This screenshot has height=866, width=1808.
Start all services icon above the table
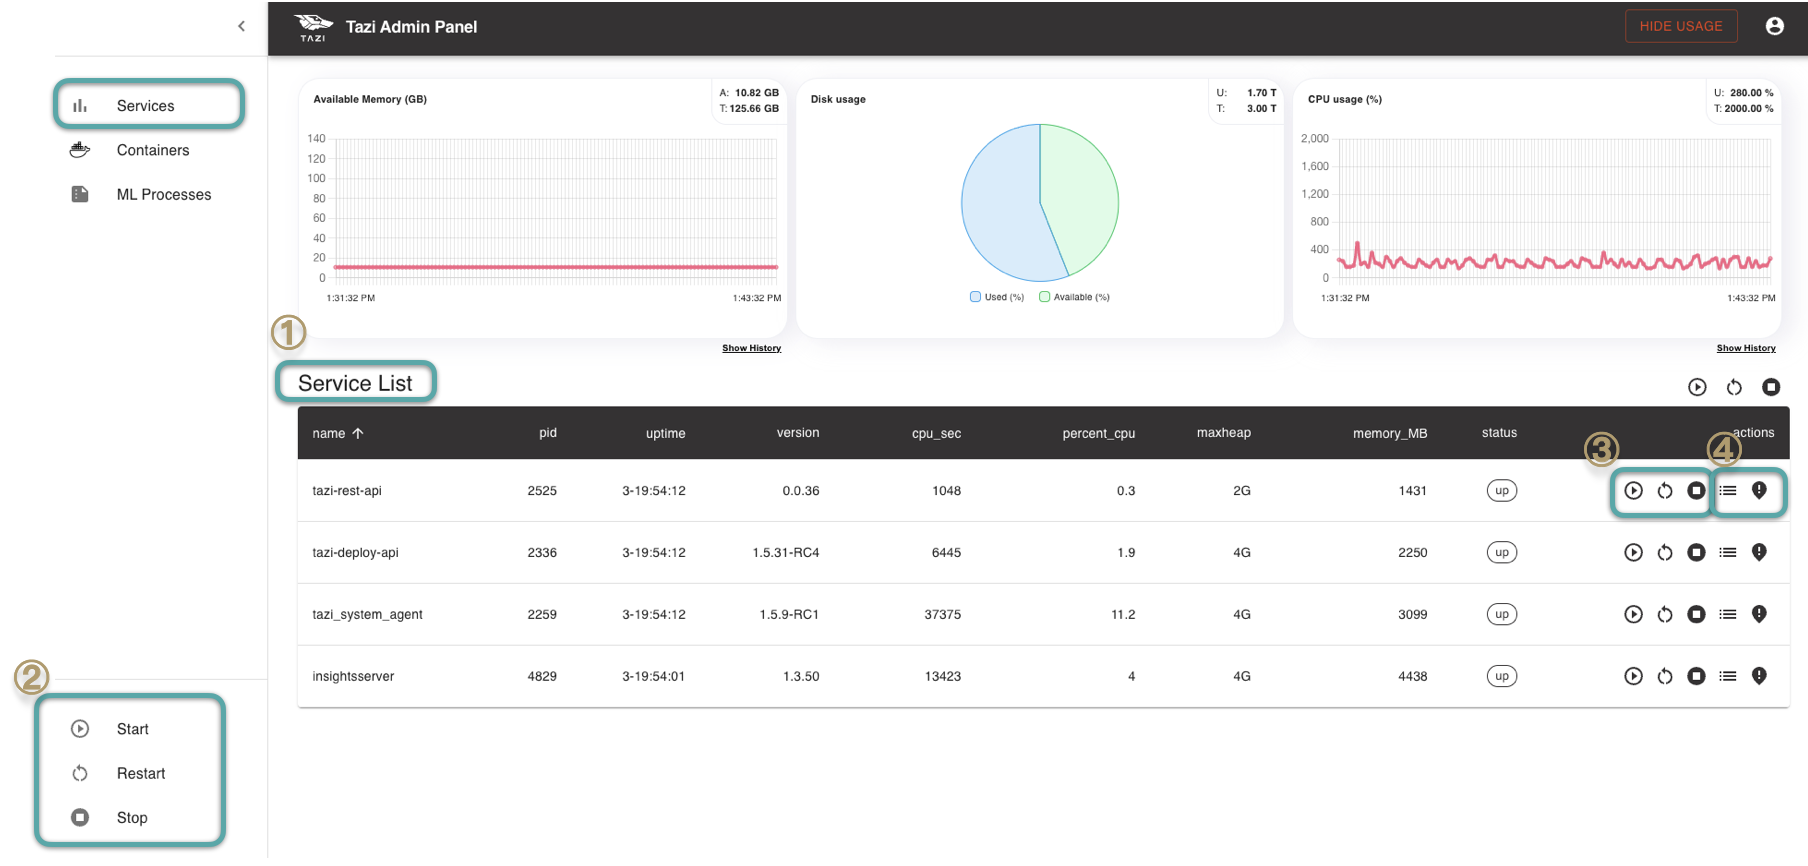point(1697,387)
